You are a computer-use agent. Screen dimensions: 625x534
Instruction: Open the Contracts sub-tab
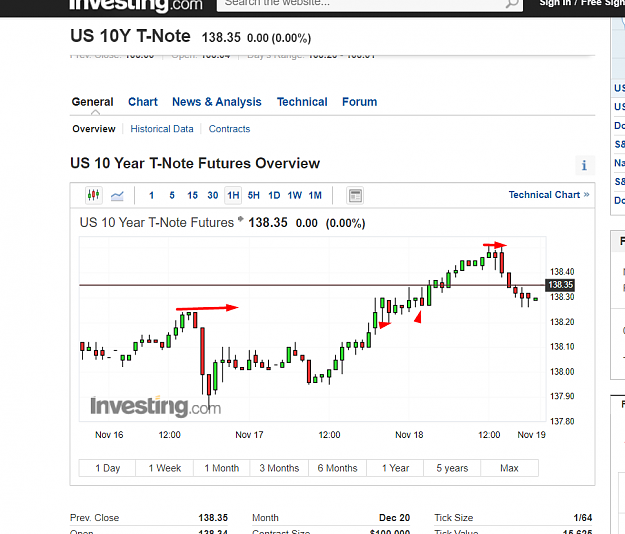click(230, 129)
